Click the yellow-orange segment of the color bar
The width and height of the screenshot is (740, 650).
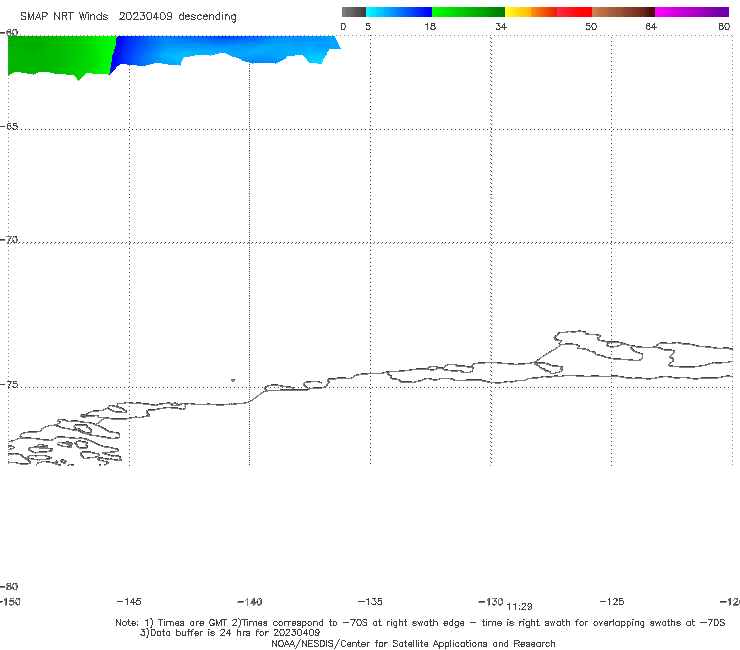[531, 12]
